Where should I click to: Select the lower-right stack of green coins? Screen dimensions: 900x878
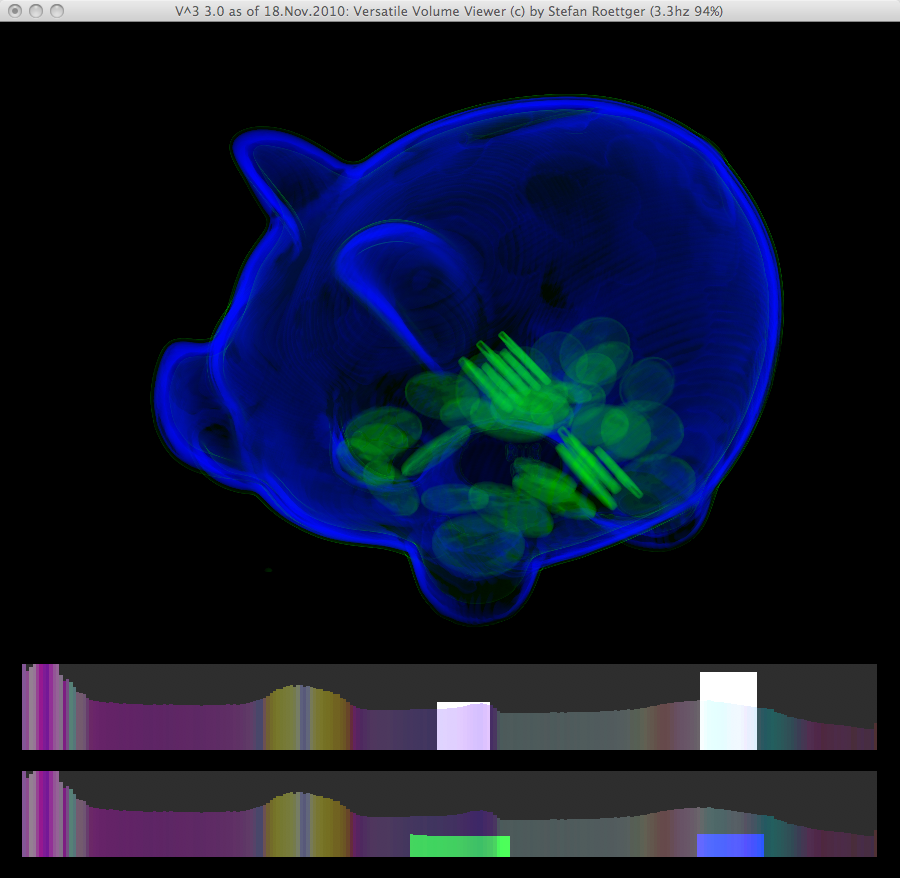click(x=597, y=466)
